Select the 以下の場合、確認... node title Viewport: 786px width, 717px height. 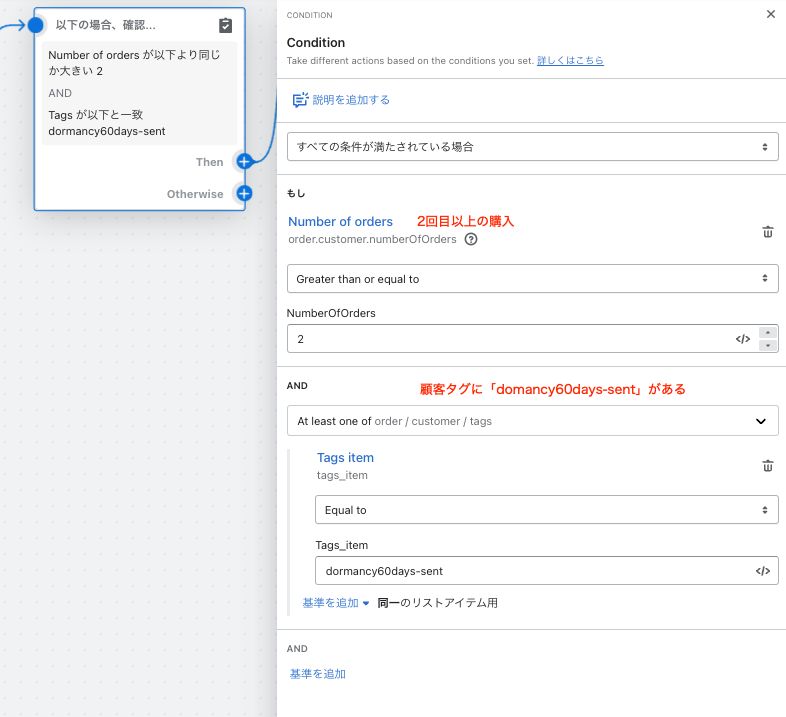(x=105, y=25)
